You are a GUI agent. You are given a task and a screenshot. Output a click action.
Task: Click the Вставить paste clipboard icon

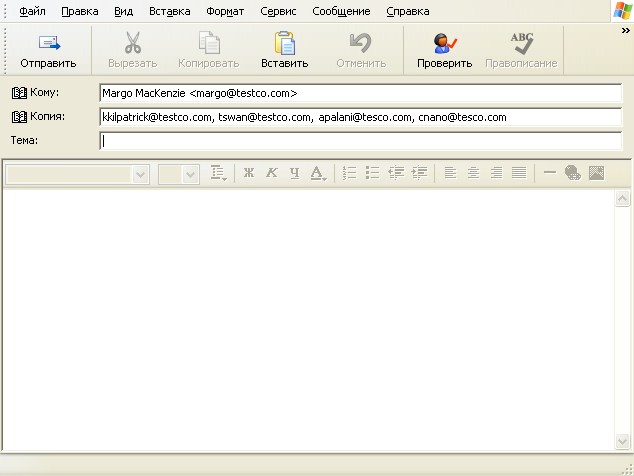[285, 43]
